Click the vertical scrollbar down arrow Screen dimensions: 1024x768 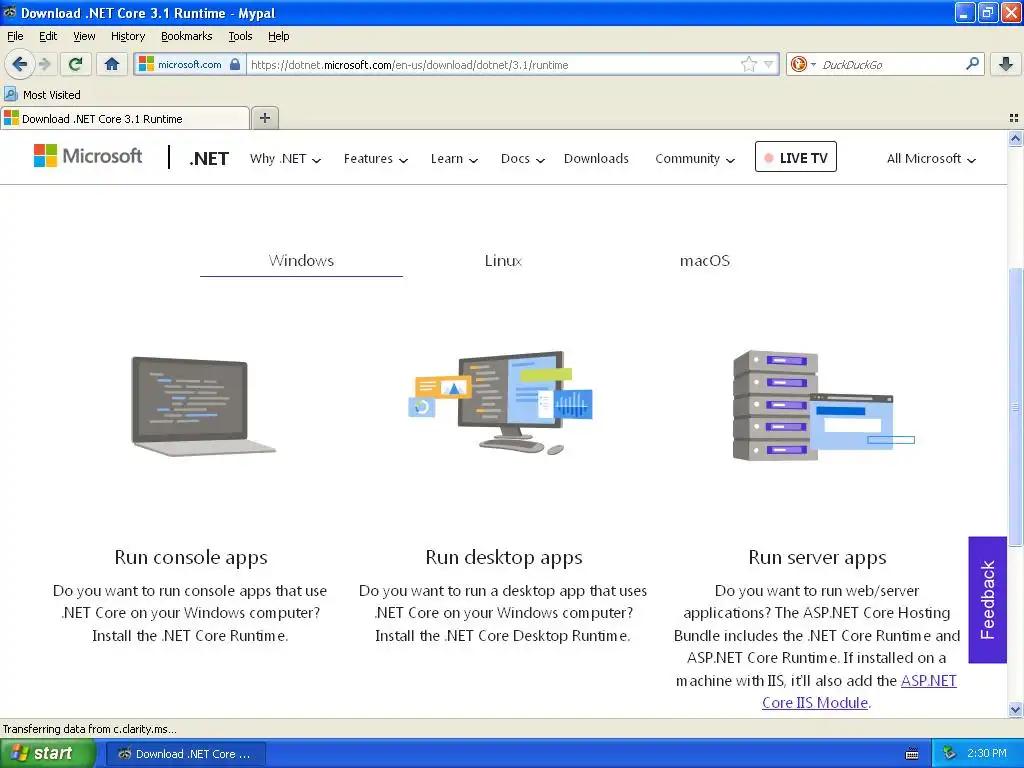click(x=1015, y=709)
